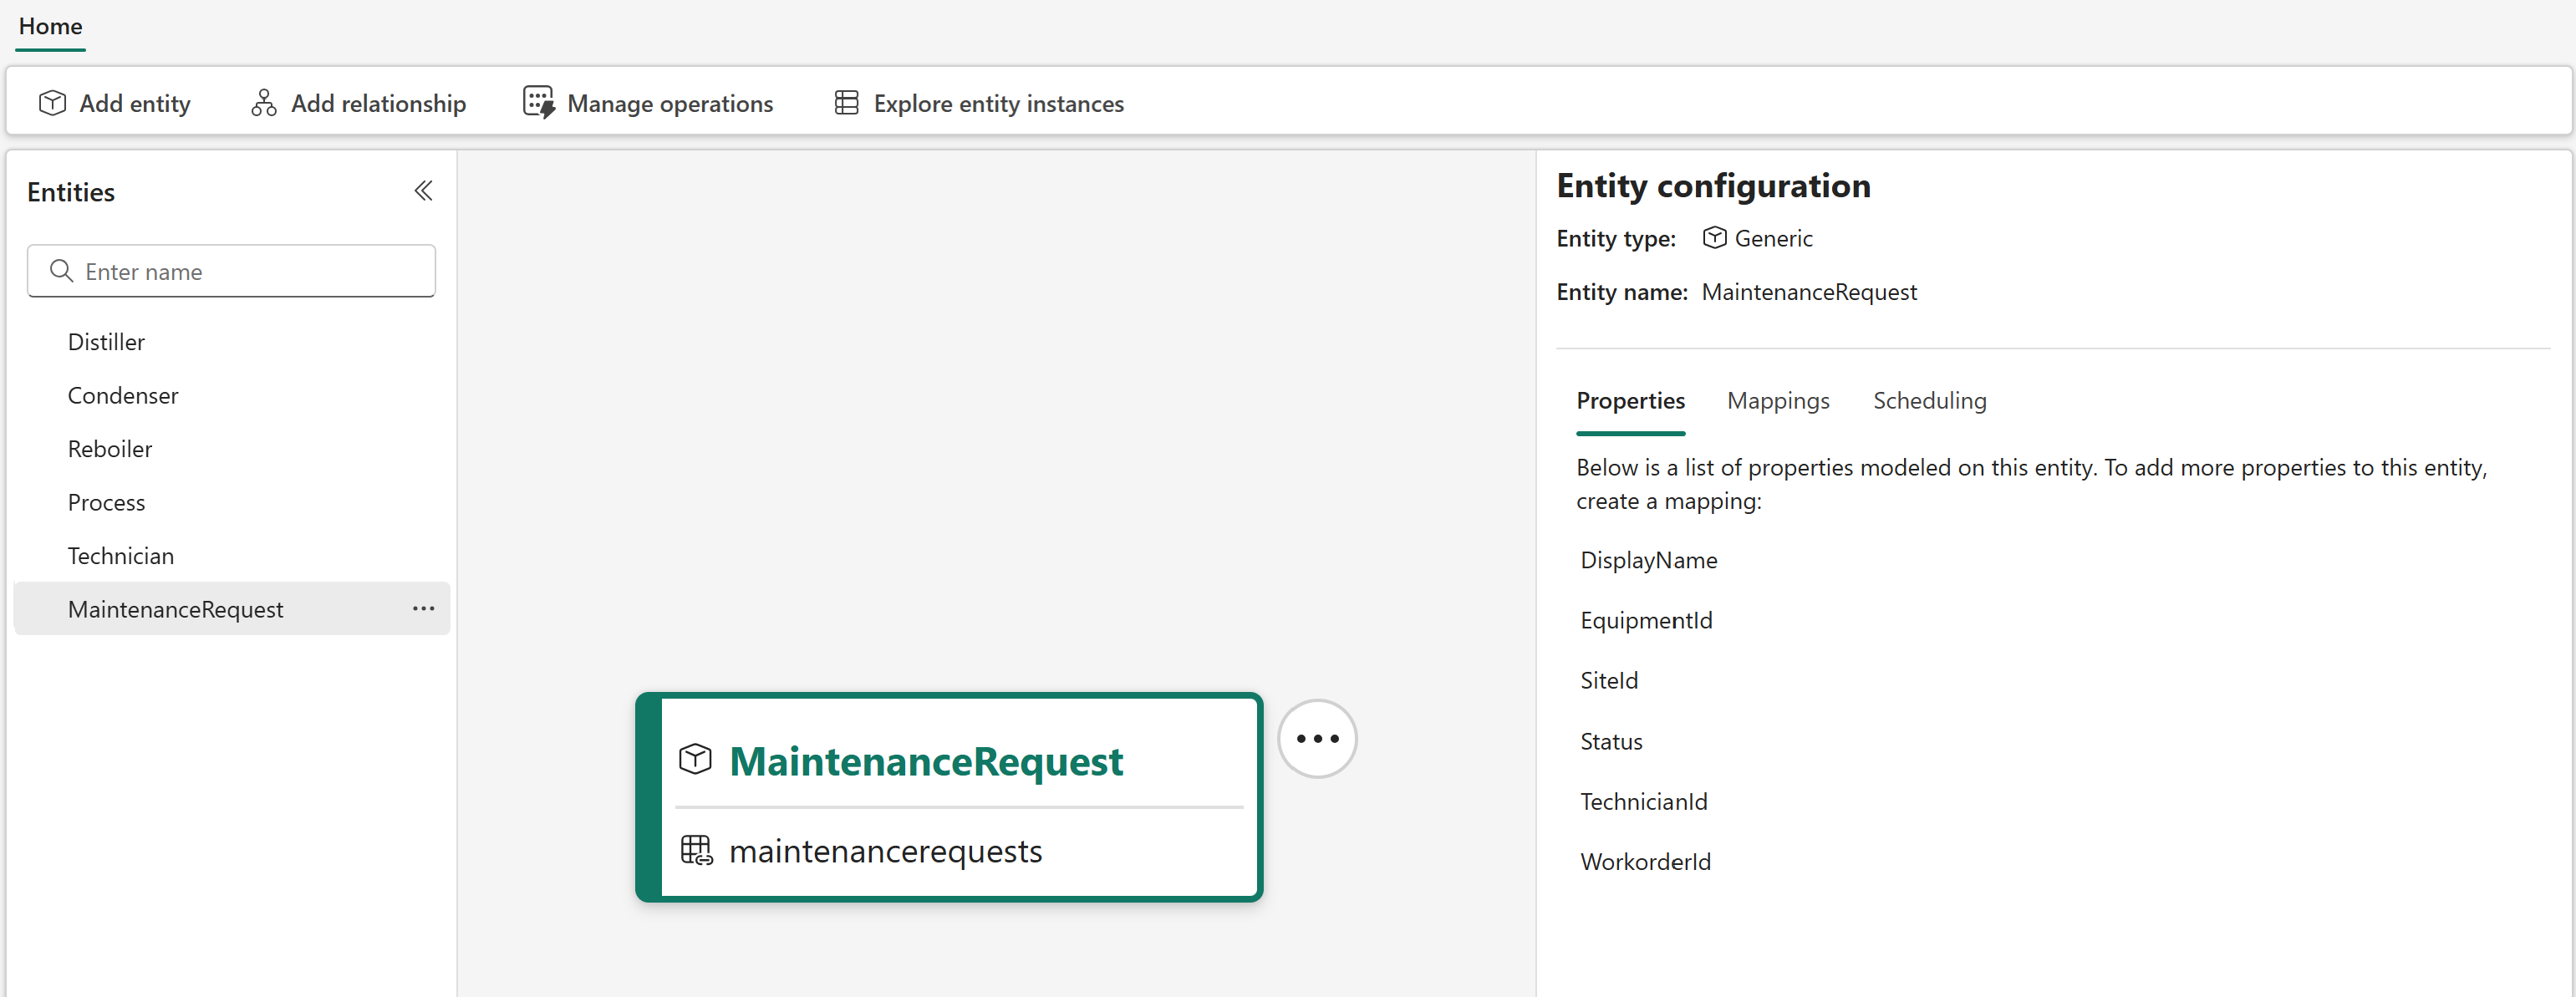
Task: Click the Explore entity instances table icon
Action: (846, 103)
